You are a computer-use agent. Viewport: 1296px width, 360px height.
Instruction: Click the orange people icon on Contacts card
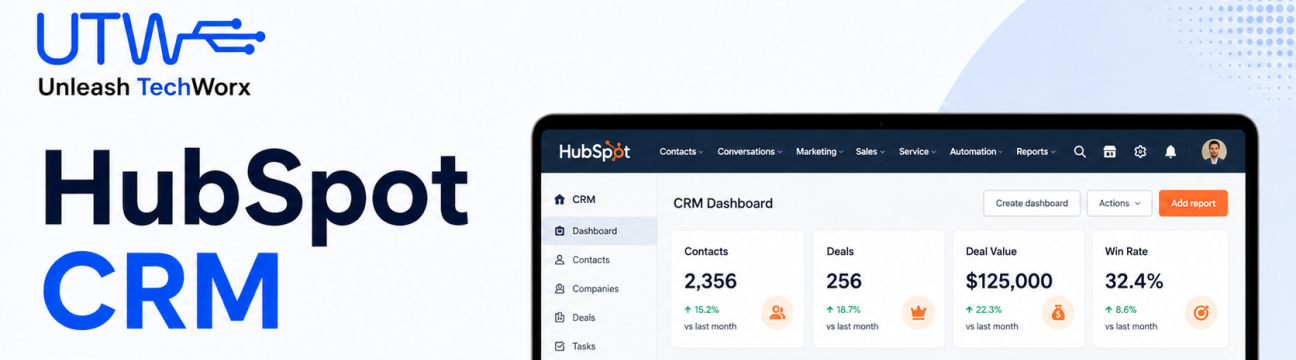[777, 313]
